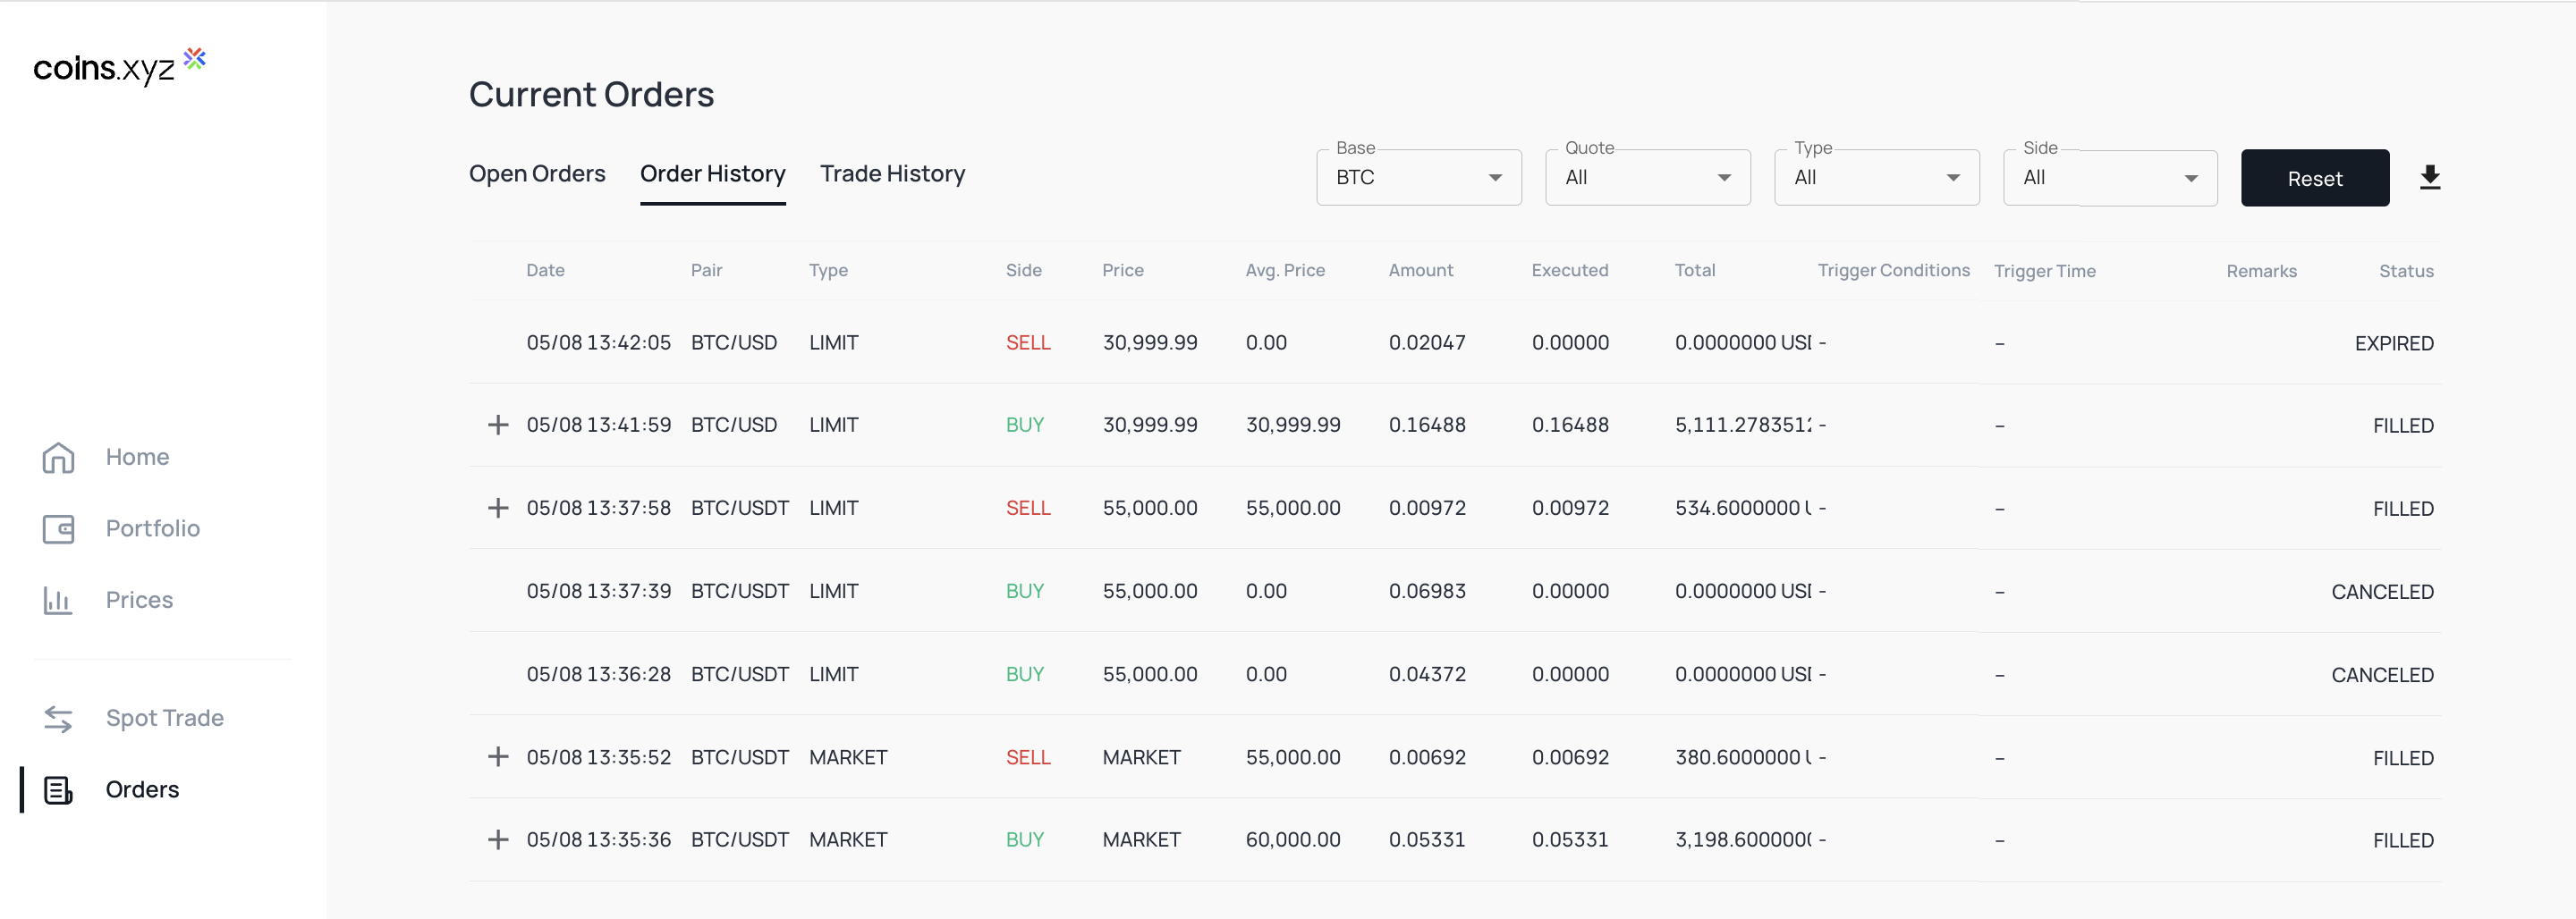Click the Portfolio wallet icon

click(x=58, y=528)
